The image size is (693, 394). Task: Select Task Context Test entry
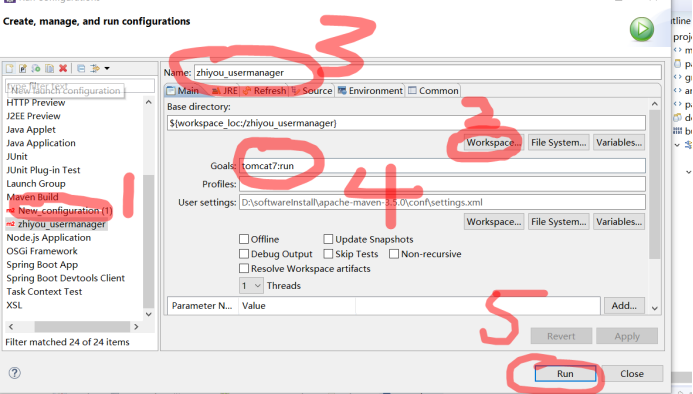click(44, 292)
